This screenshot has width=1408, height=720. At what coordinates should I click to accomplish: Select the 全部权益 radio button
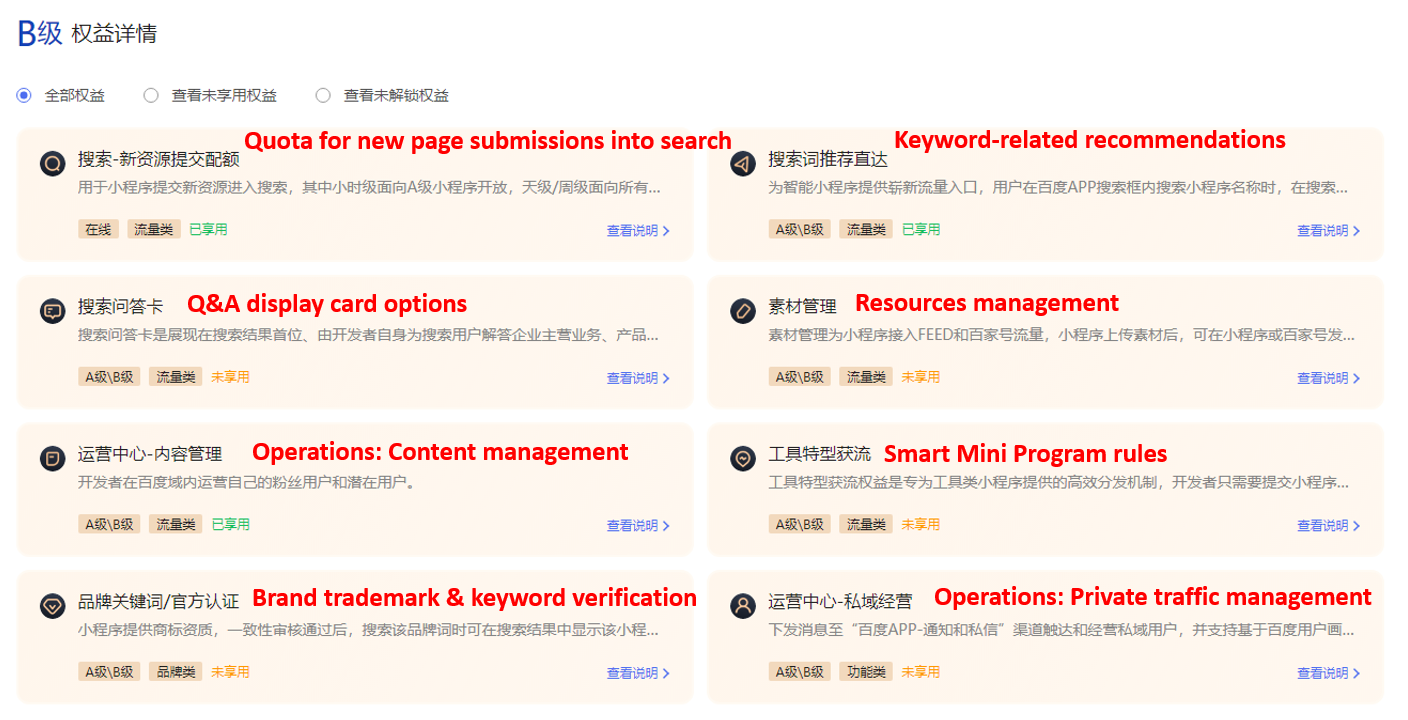point(24,96)
